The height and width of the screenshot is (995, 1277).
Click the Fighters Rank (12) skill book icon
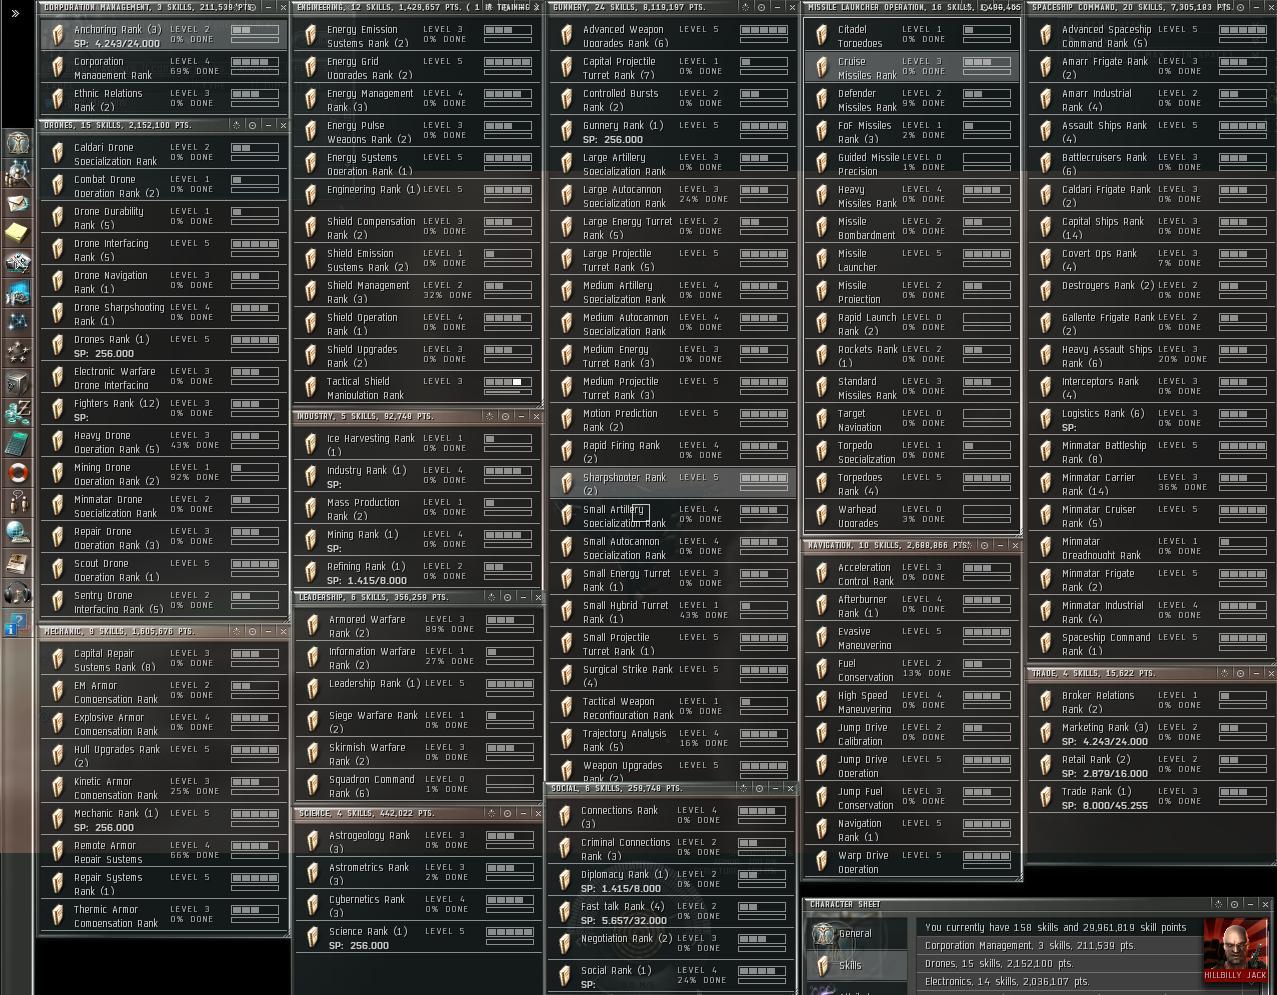58,410
